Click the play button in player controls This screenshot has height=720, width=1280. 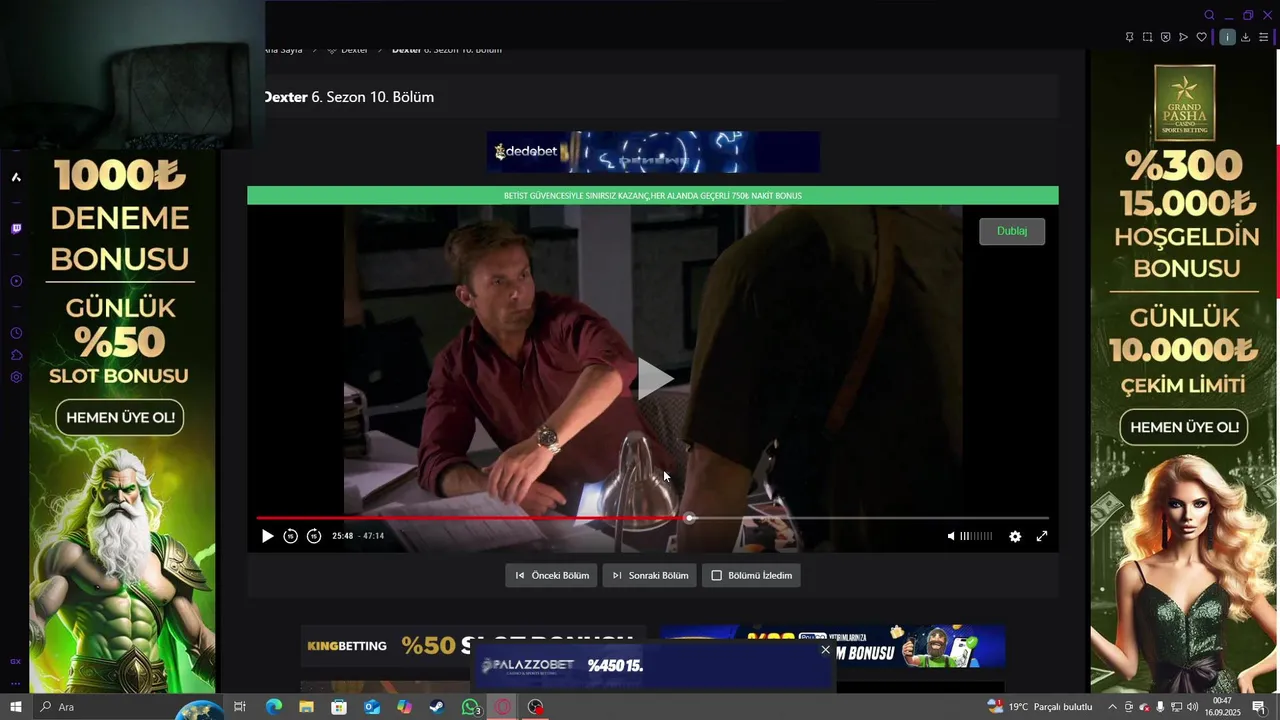(x=267, y=536)
